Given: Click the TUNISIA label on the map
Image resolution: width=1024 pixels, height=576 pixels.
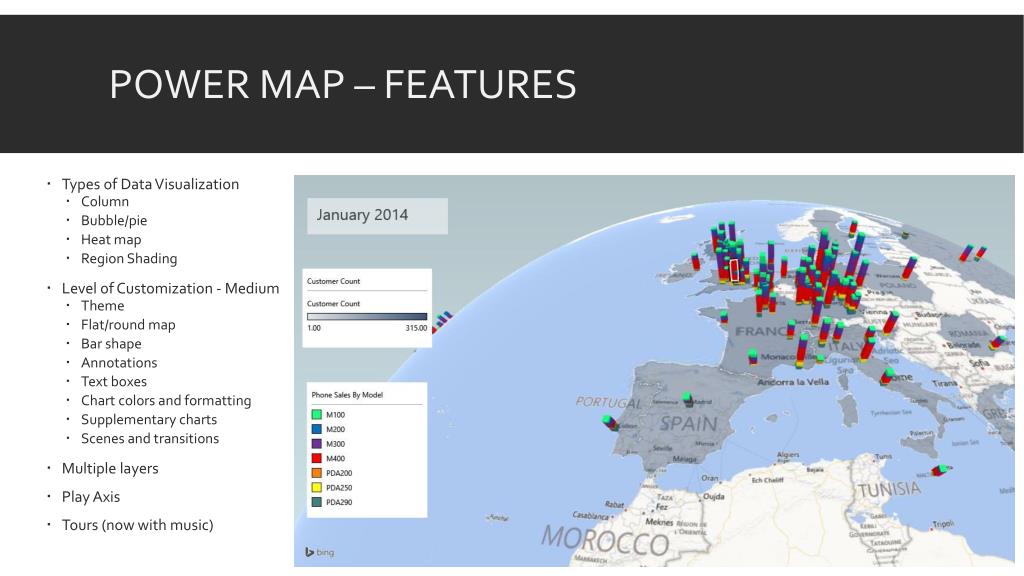Looking at the screenshot, I should 889,489.
